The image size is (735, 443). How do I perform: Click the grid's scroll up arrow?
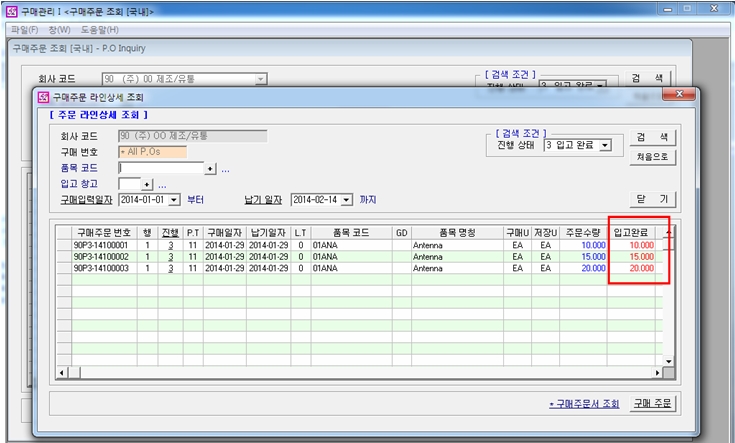669,233
